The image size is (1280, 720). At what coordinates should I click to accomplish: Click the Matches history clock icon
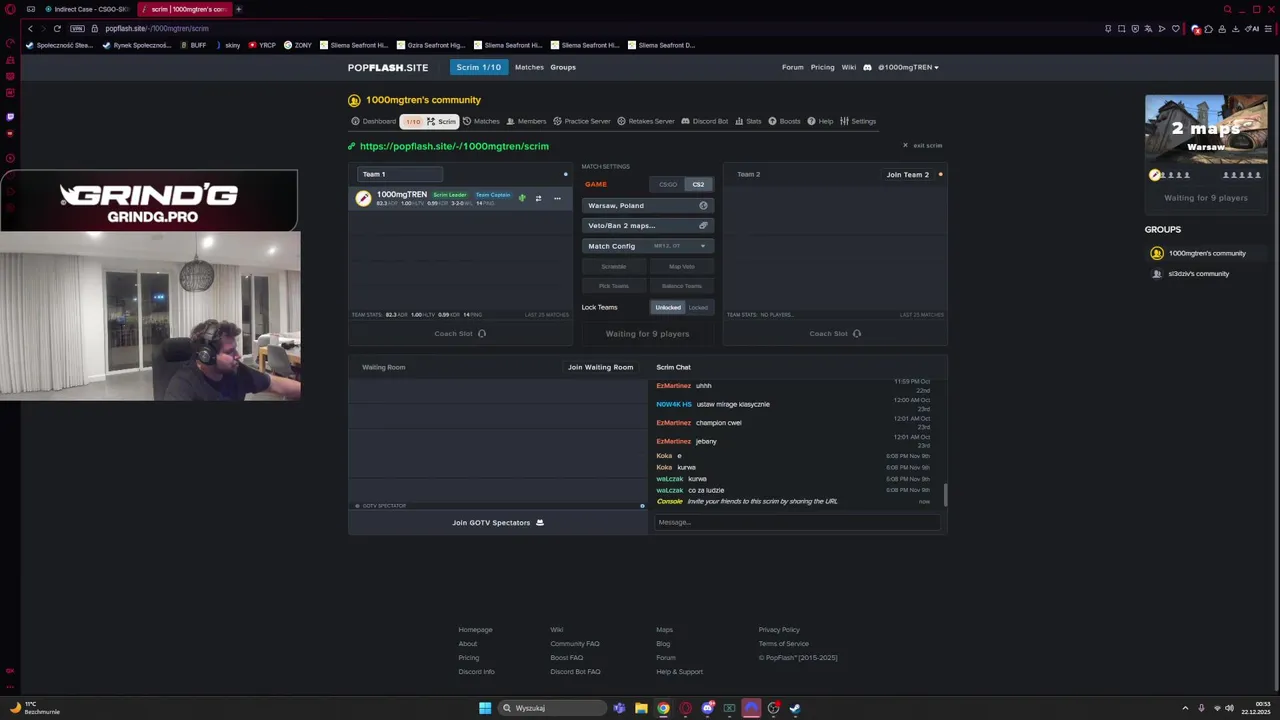(466, 121)
